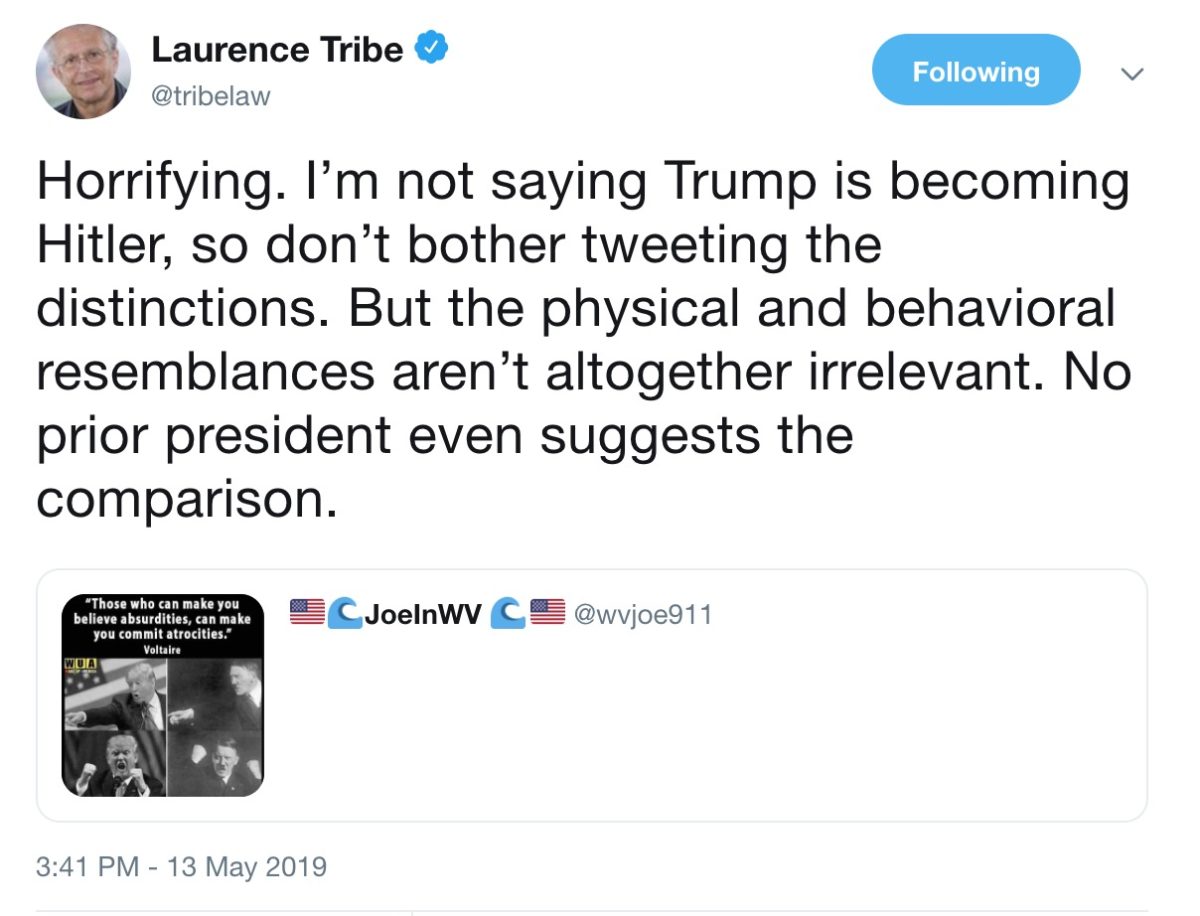
Task: Visit the @wvjoe911 handle in quoted tweet
Action: click(641, 613)
